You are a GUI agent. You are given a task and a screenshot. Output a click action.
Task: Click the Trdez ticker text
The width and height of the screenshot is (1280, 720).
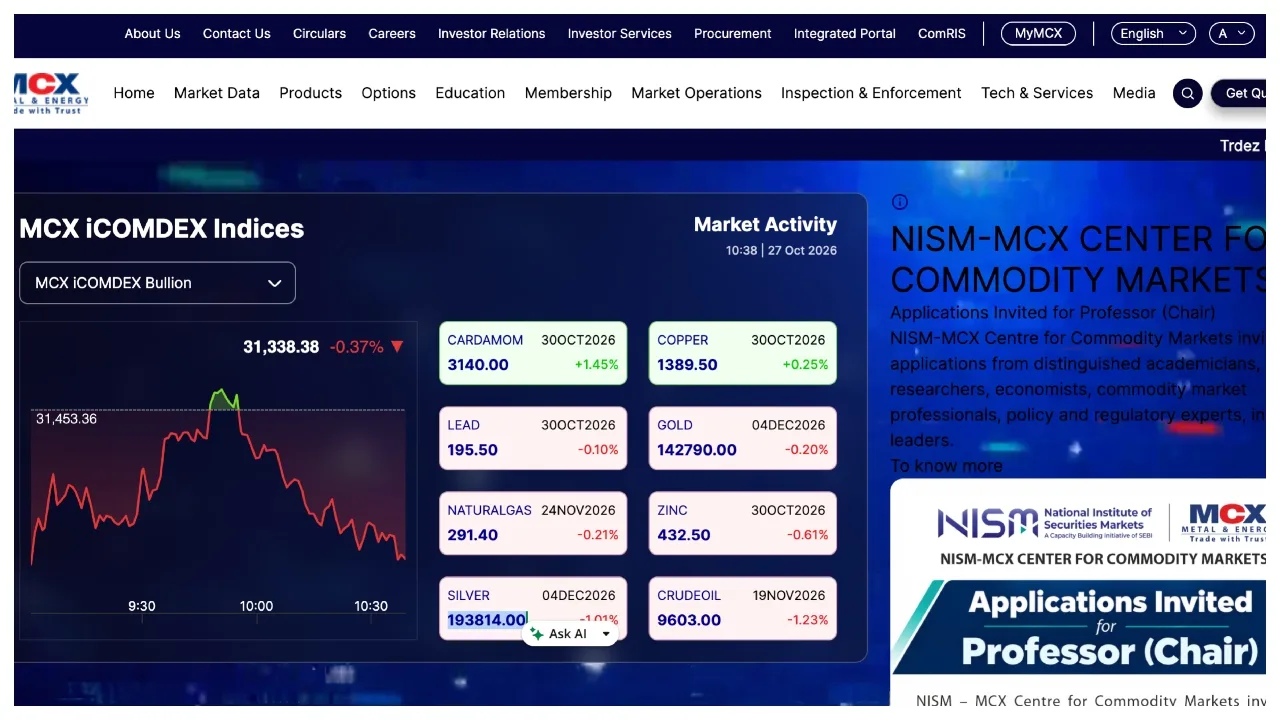(x=1242, y=146)
